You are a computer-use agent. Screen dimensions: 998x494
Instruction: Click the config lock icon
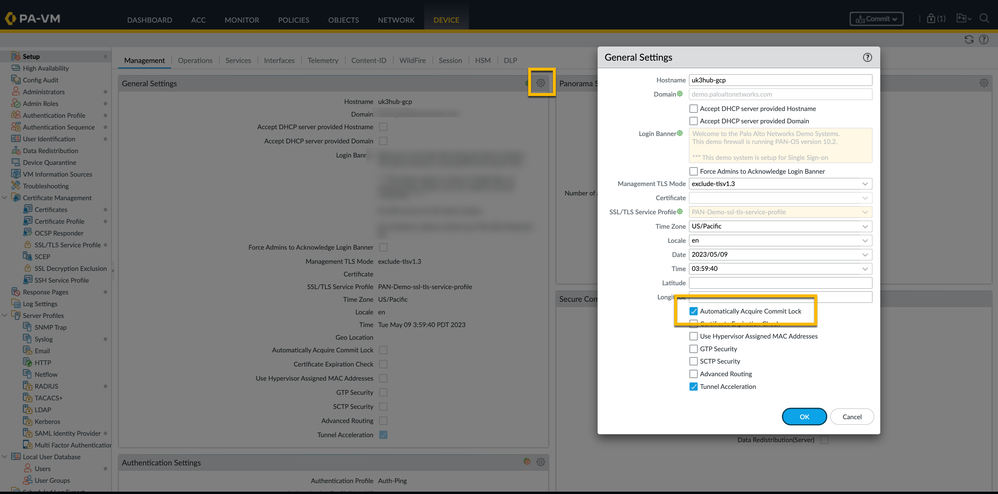[935, 18]
